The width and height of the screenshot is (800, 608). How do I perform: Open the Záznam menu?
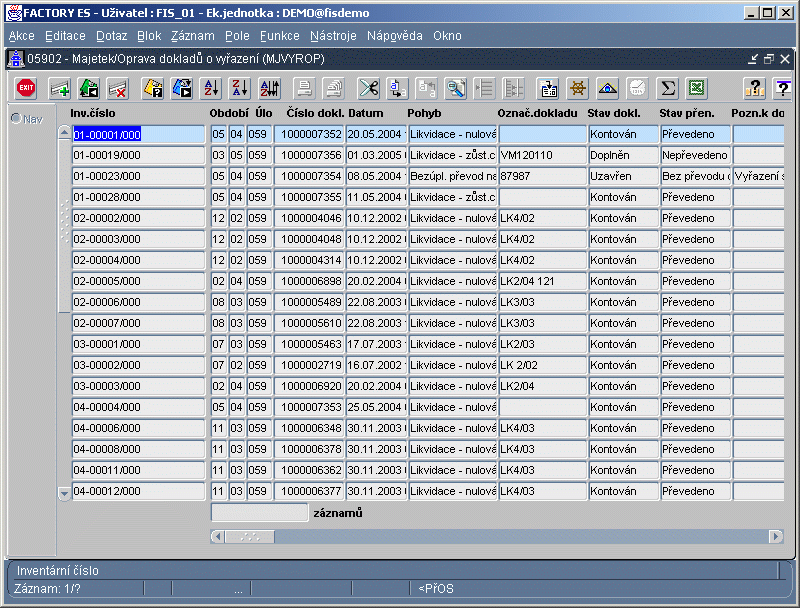pos(192,36)
